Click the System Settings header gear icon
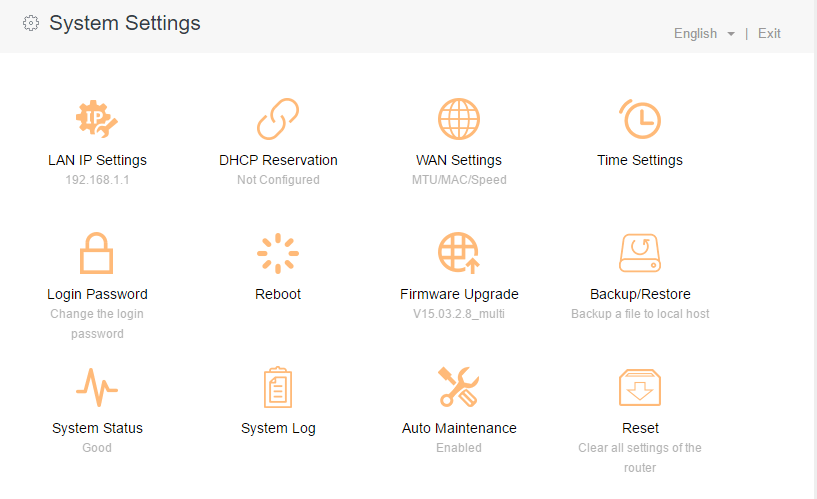The height and width of the screenshot is (499, 817). [x=31, y=23]
